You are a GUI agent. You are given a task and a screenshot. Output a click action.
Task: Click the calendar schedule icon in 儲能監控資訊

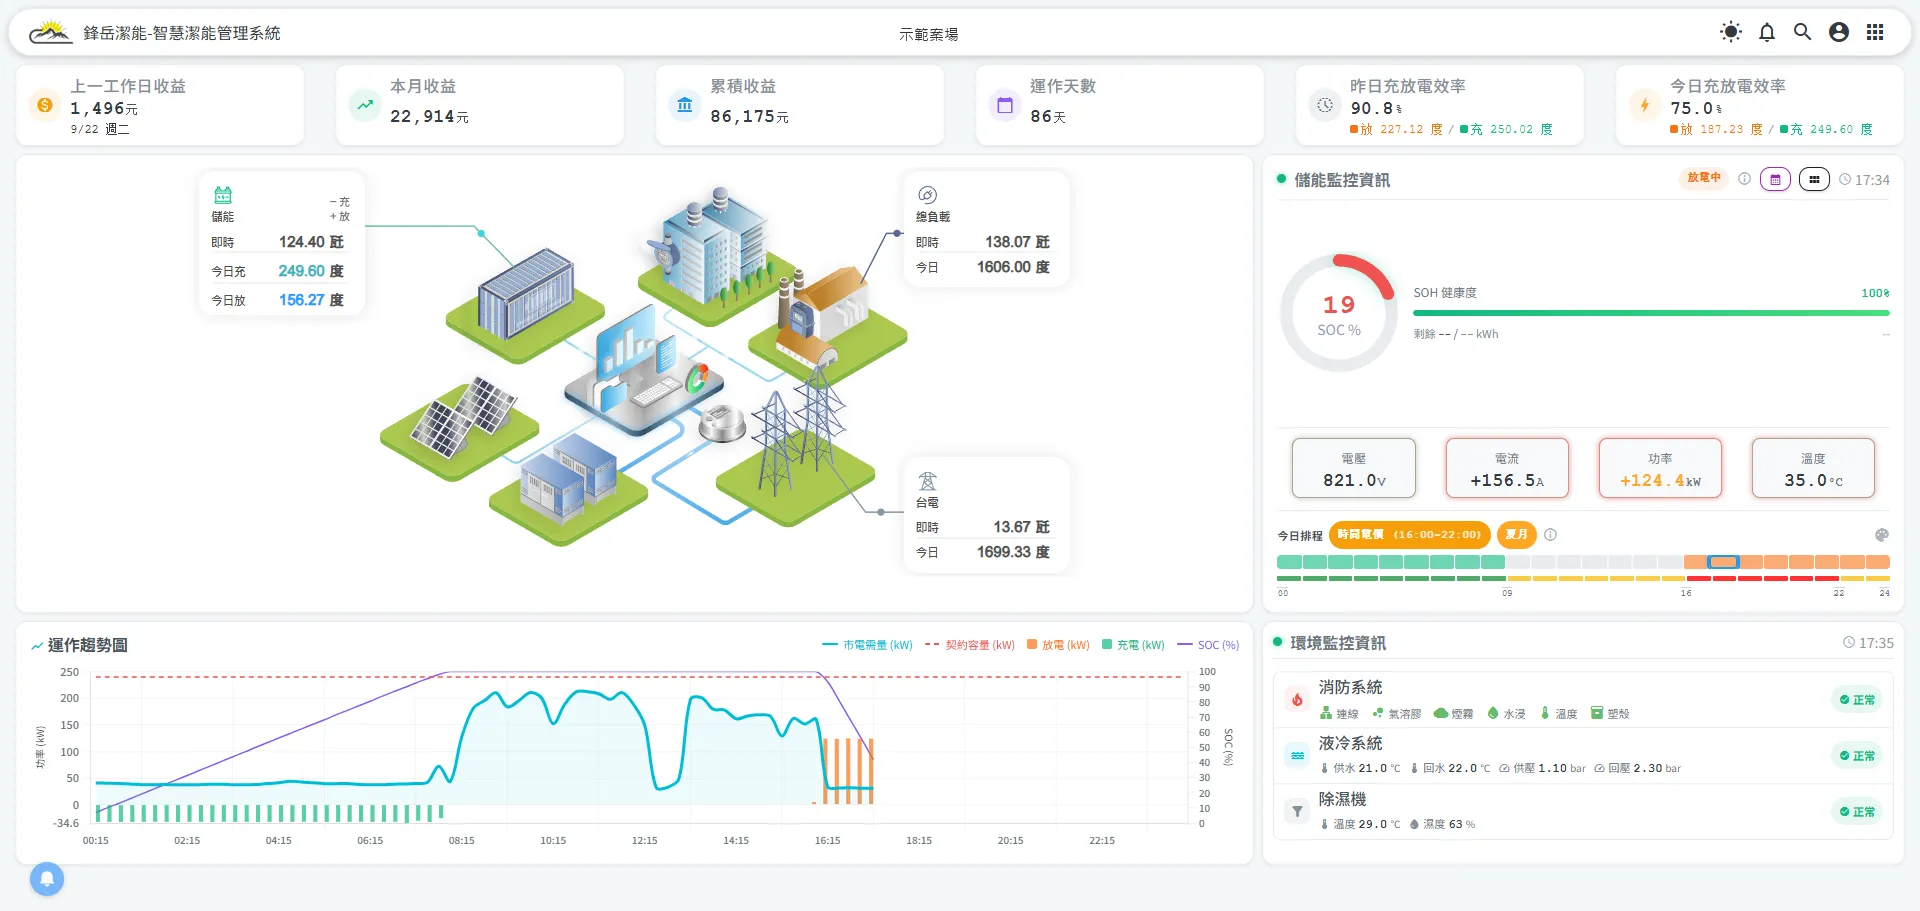[x=1775, y=180]
